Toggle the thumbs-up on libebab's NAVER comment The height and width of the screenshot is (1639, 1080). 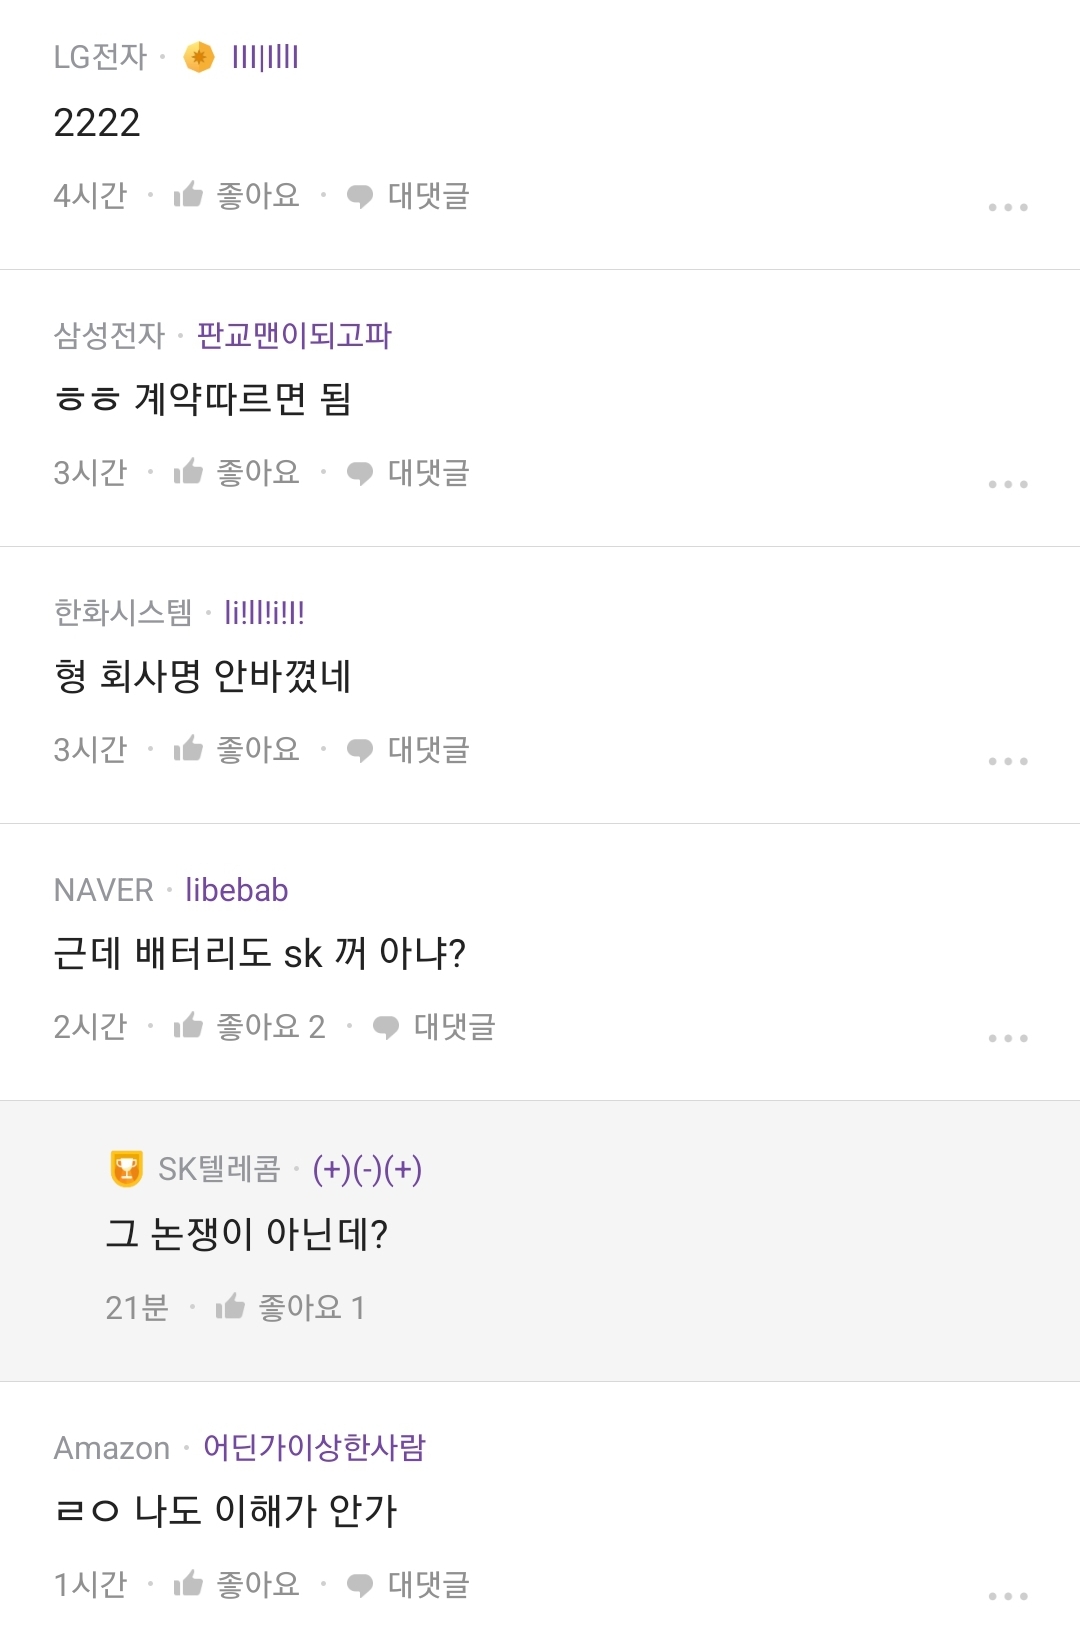point(188,1026)
